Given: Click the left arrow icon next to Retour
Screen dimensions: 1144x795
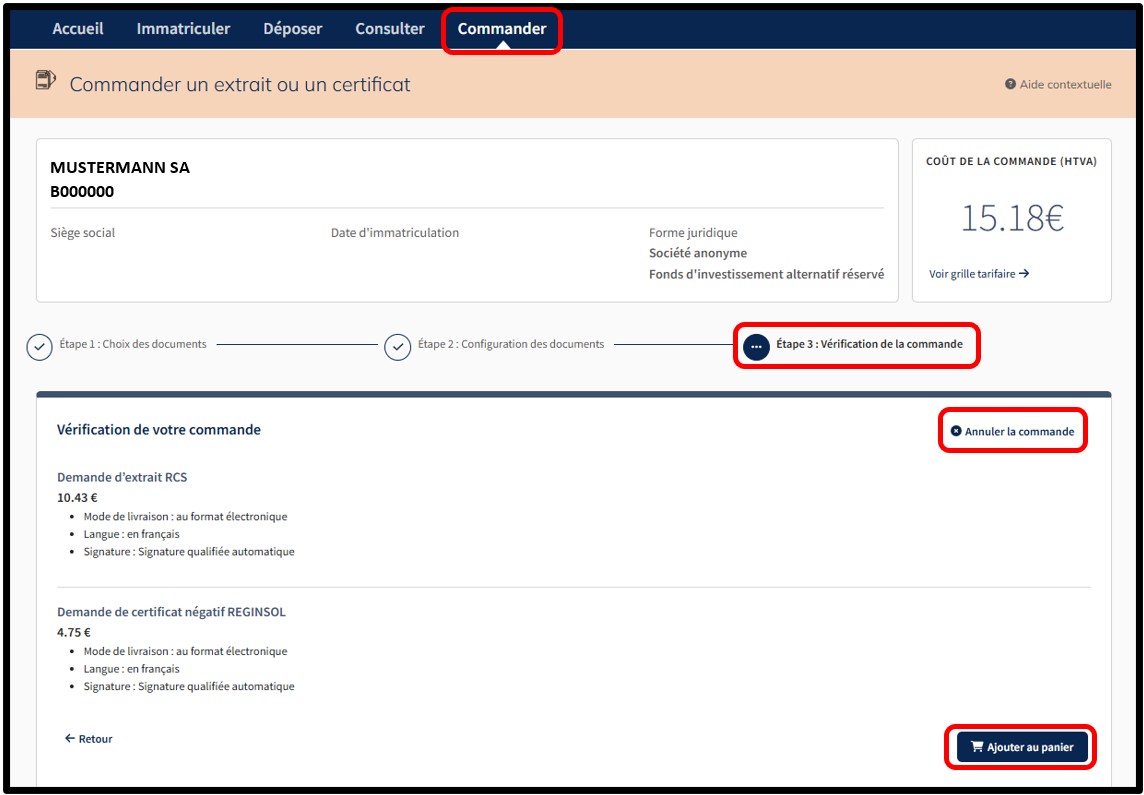Looking at the screenshot, I should pos(70,739).
